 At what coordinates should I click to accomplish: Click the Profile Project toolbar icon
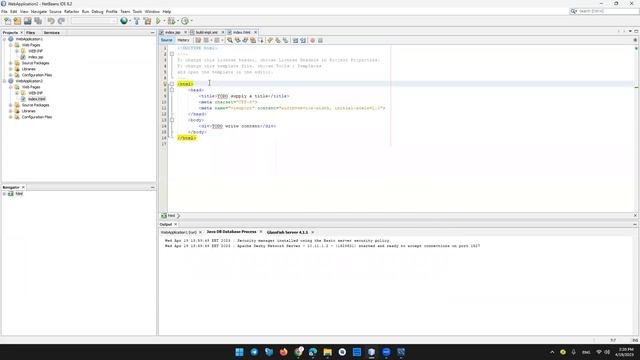[x=185, y=21]
